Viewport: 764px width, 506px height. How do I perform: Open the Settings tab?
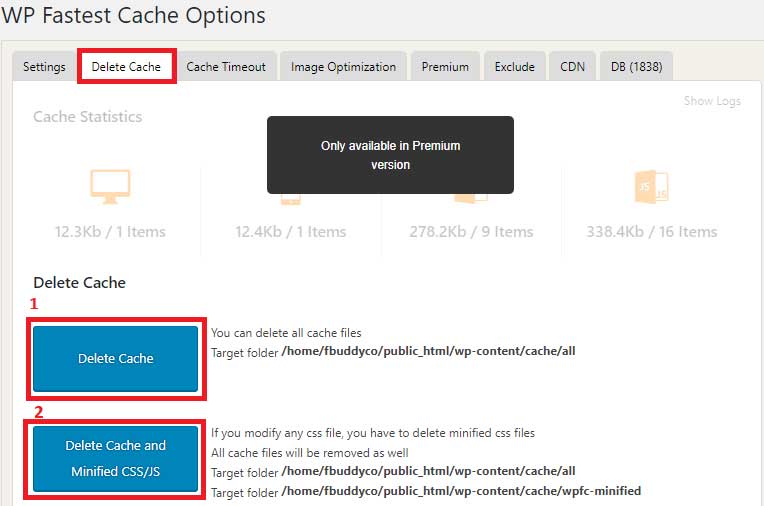[44, 67]
